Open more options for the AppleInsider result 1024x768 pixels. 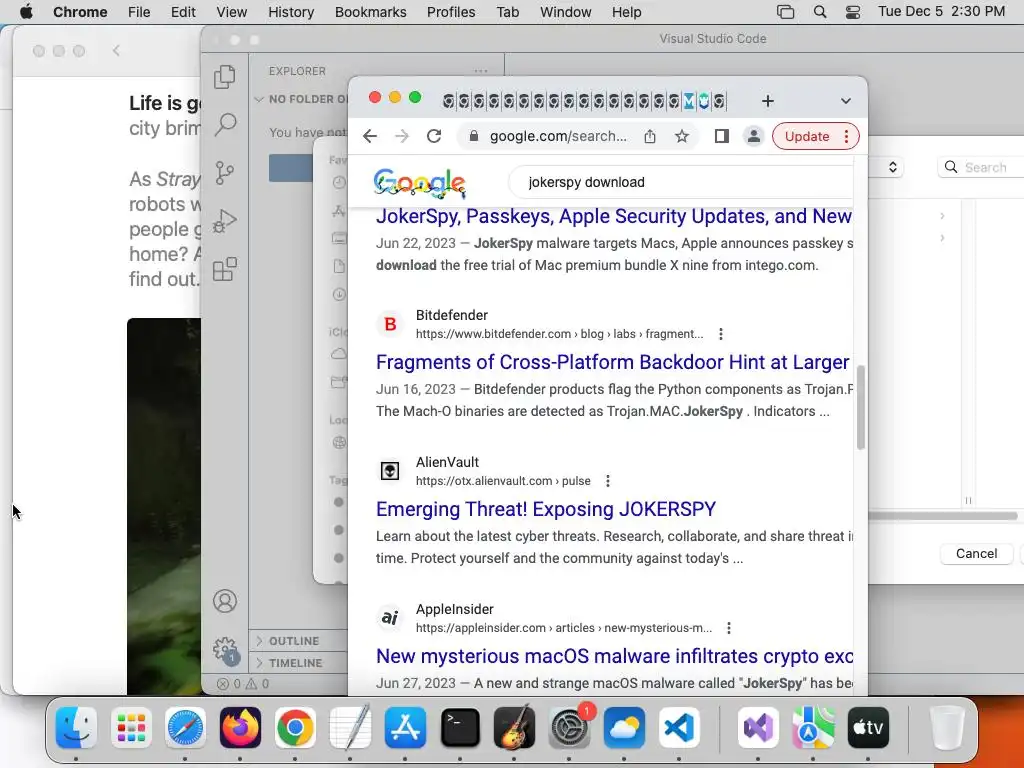click(729, 628)
